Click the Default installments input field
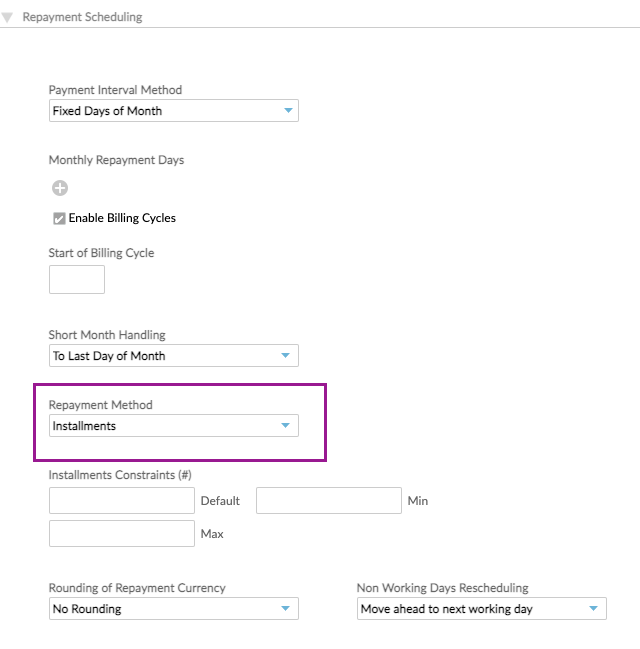Viewport: 640px width, 649px height. [x=121, y=500]
